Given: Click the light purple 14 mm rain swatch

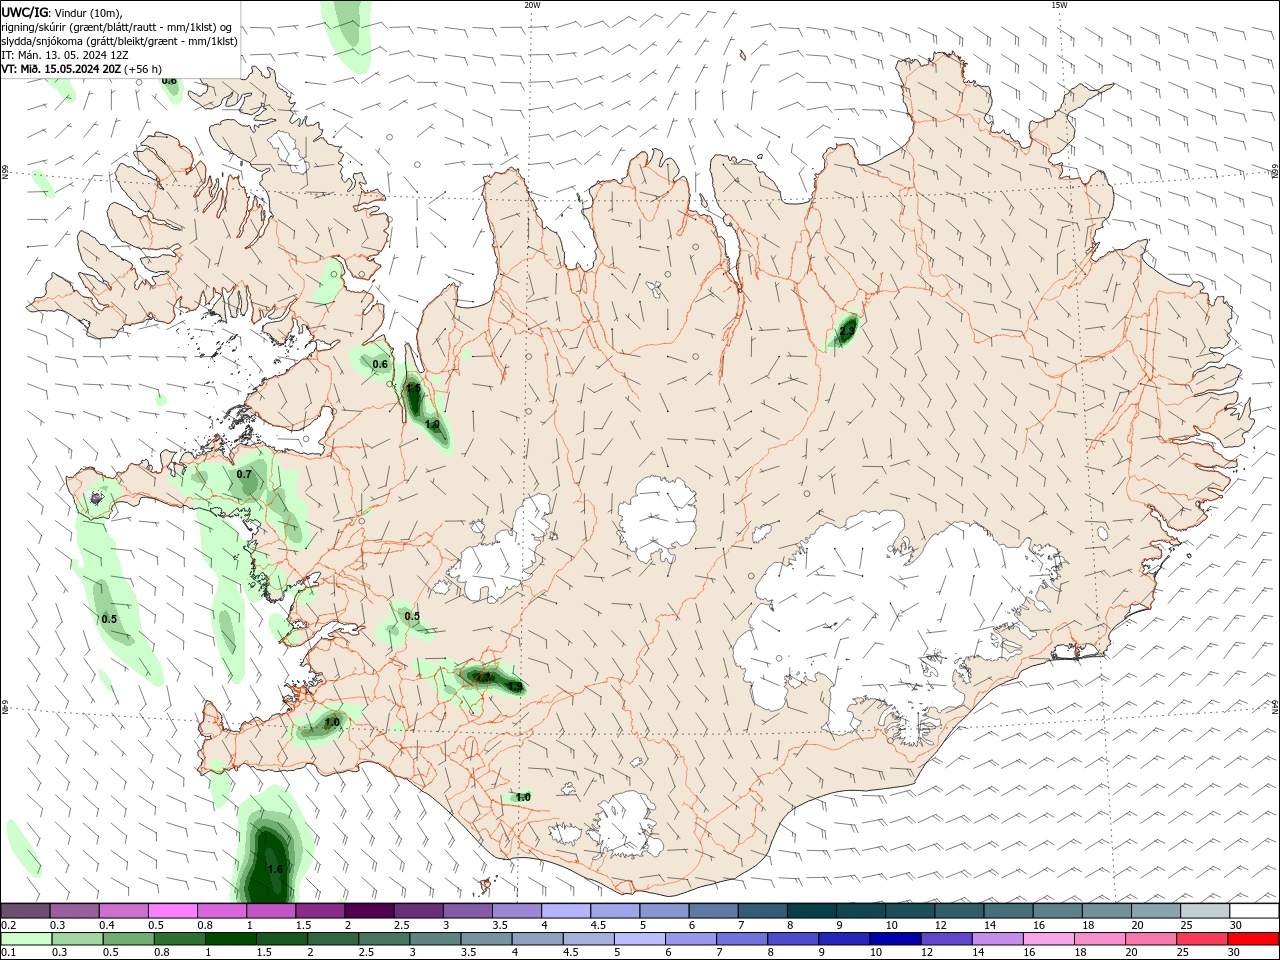Looking at the screenshot, I should [997, 939].
